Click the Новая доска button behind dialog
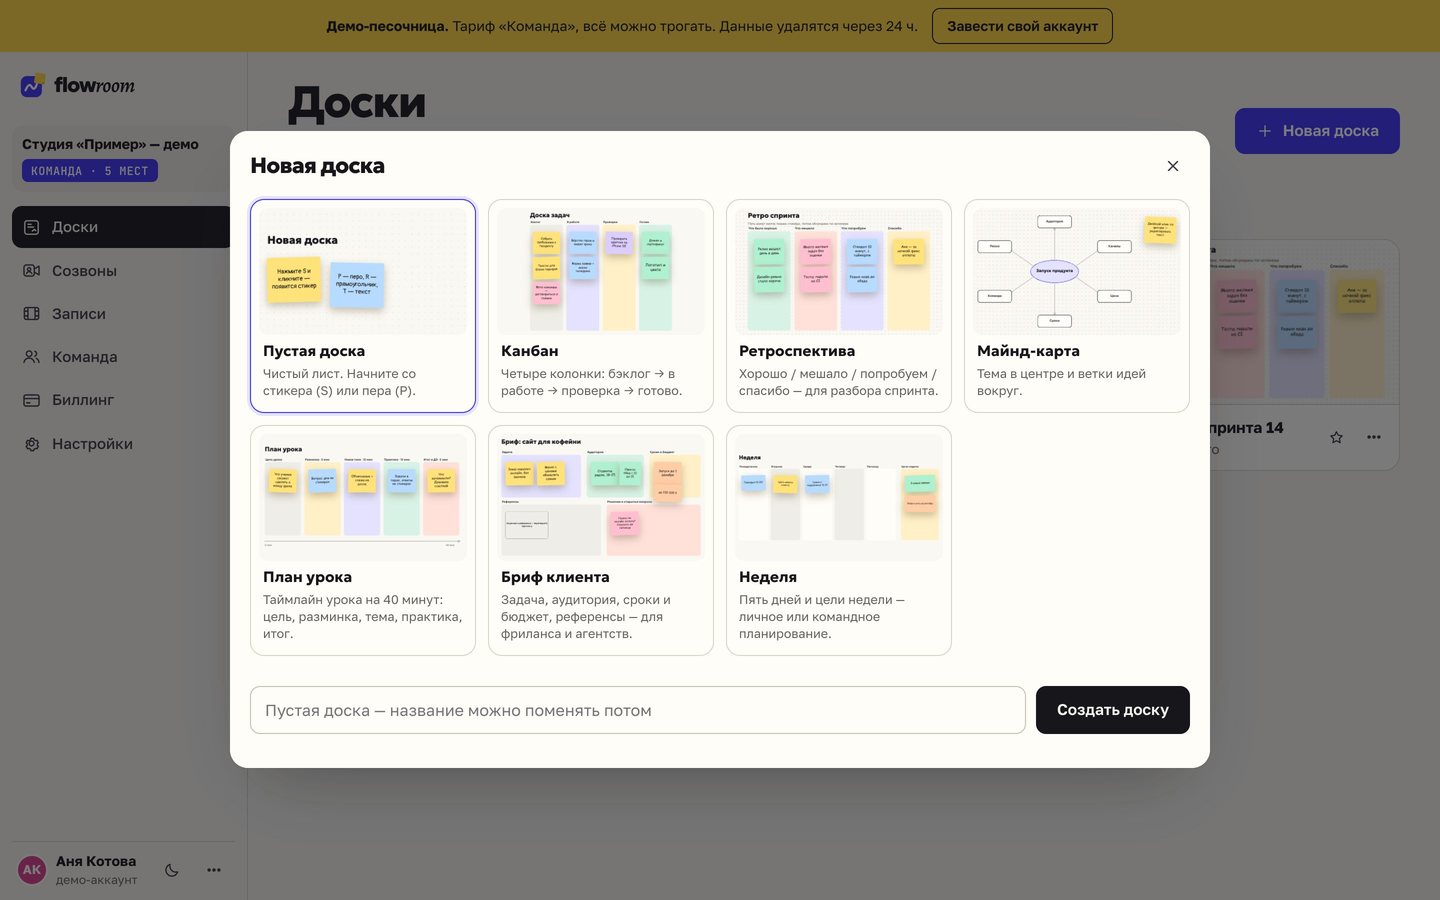 click(1317, 131)
